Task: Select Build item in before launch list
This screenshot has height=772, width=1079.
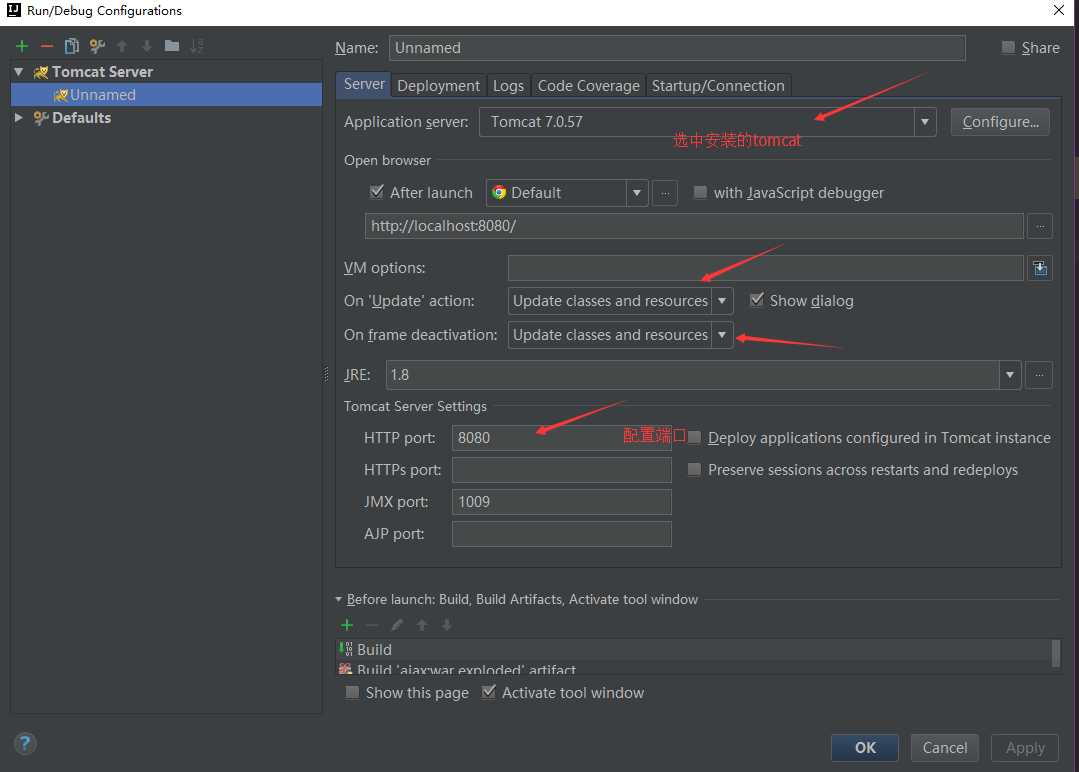Action: (x=694, y=650)
